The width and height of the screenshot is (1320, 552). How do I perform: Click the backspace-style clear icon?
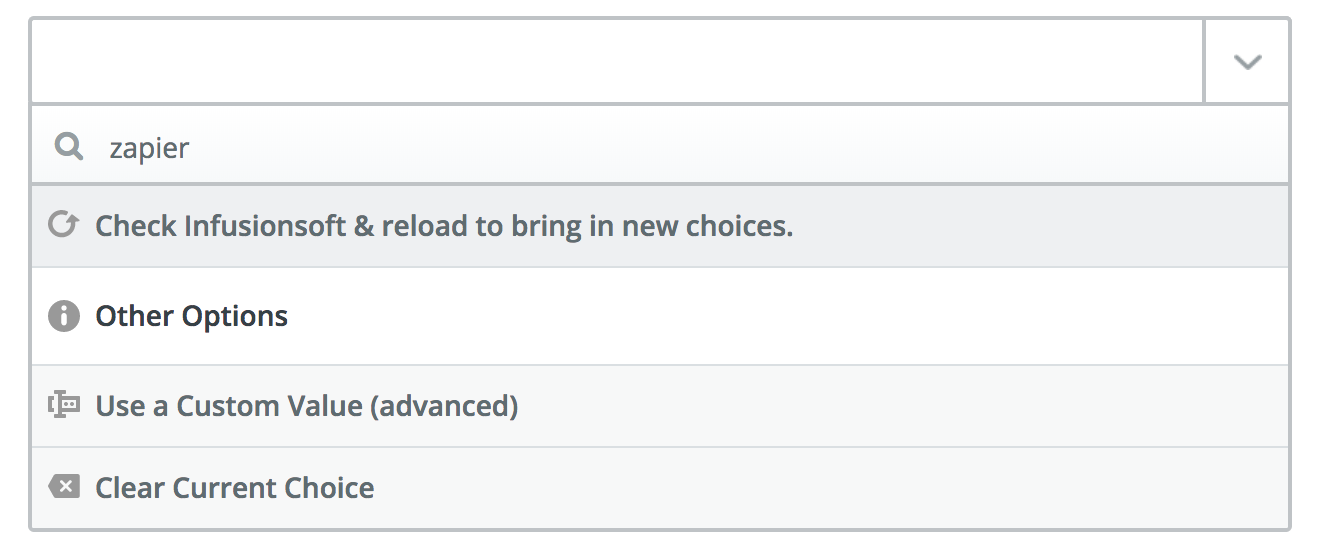64,488
